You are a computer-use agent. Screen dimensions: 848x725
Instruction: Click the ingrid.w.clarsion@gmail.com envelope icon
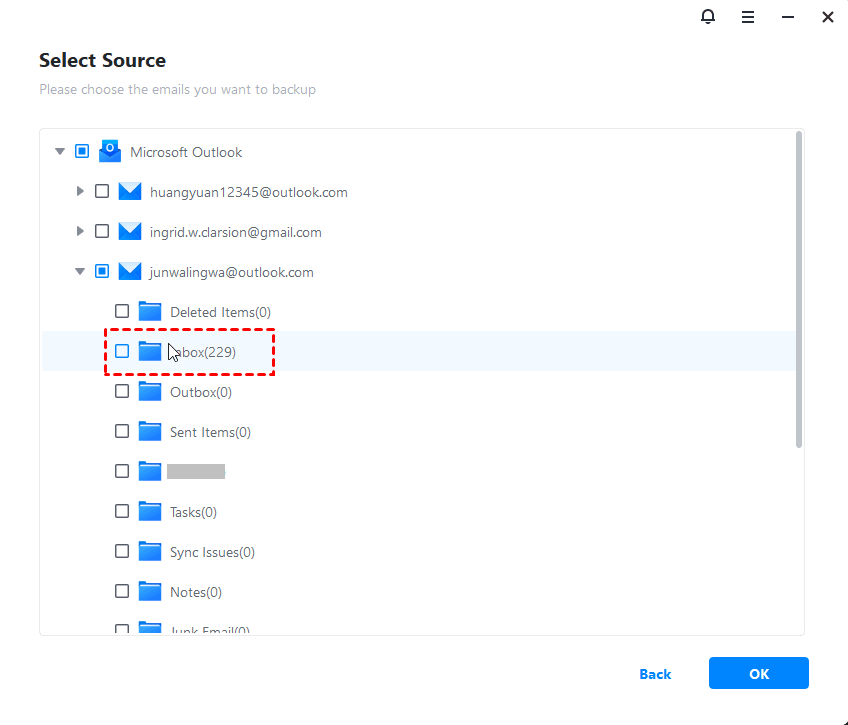[x=130, y=231]
